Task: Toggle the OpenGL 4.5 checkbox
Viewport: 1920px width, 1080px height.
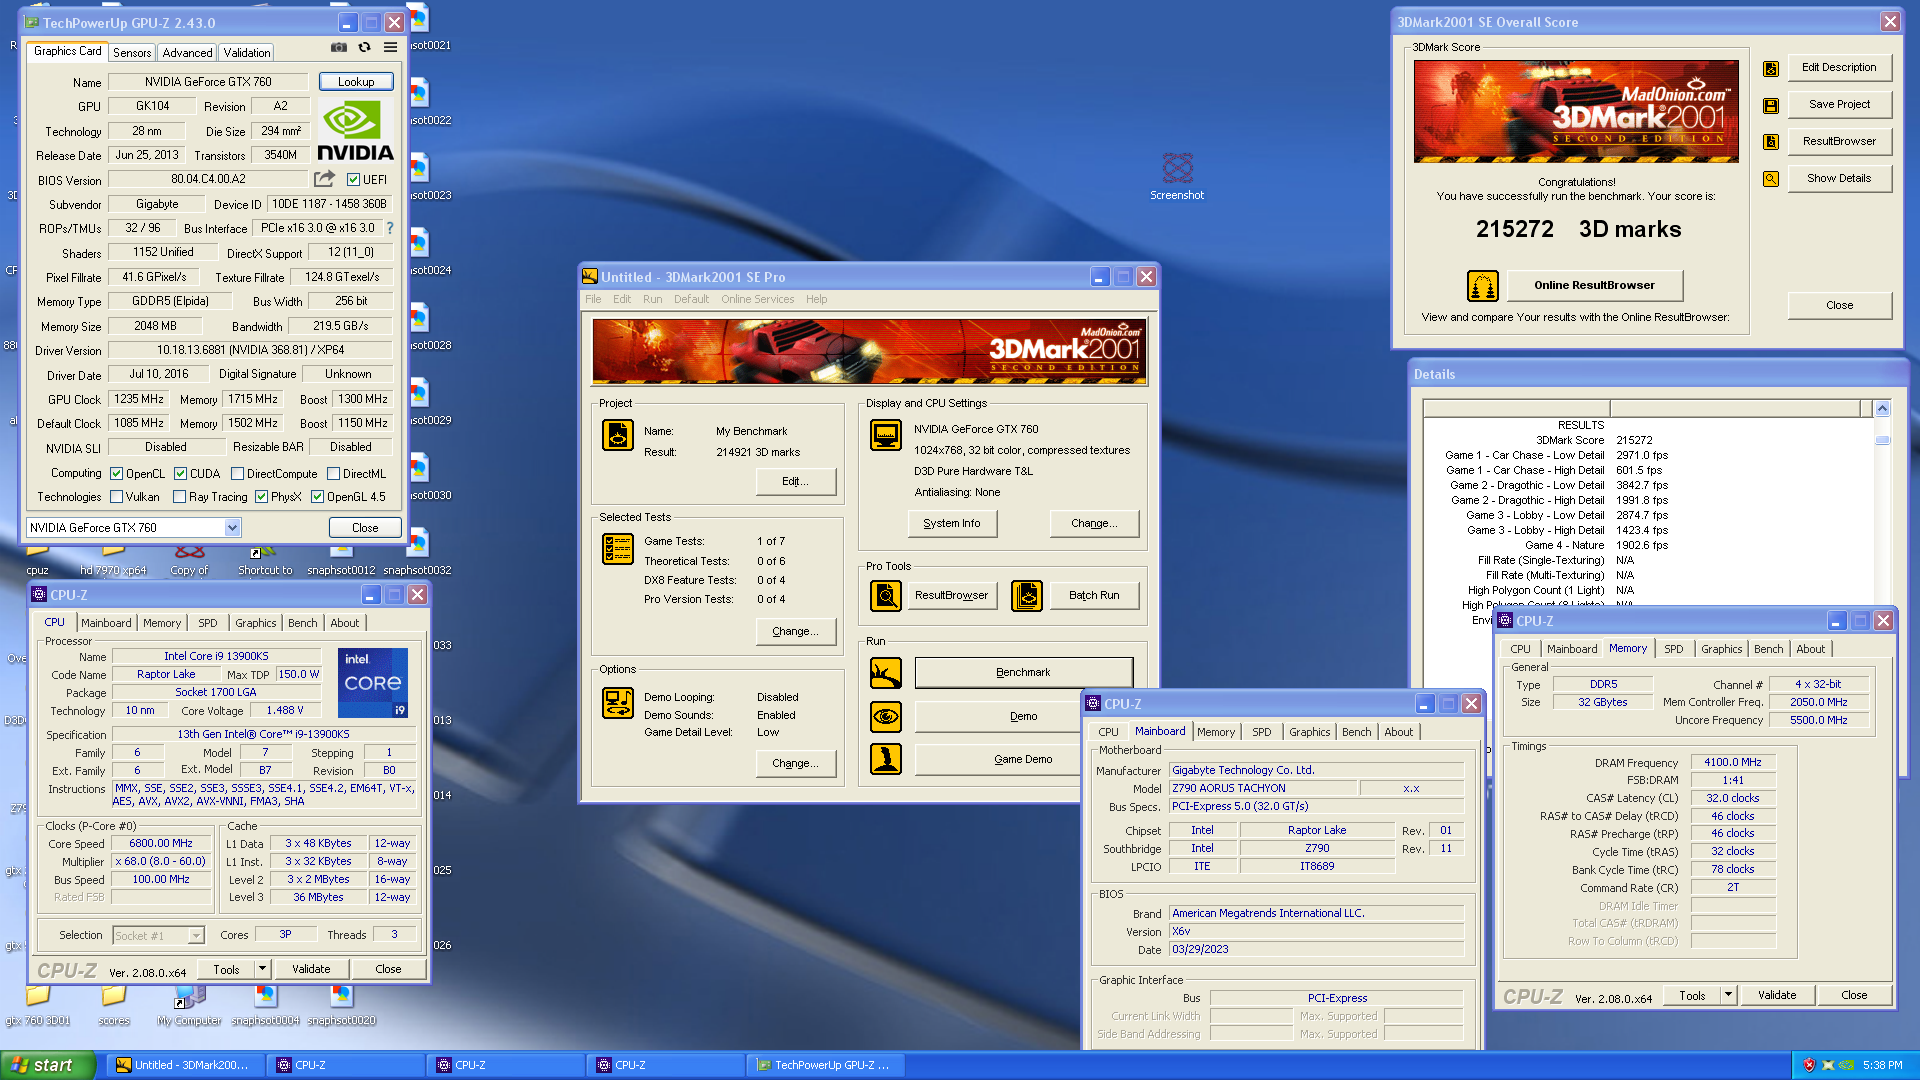Action: point(318,497)
